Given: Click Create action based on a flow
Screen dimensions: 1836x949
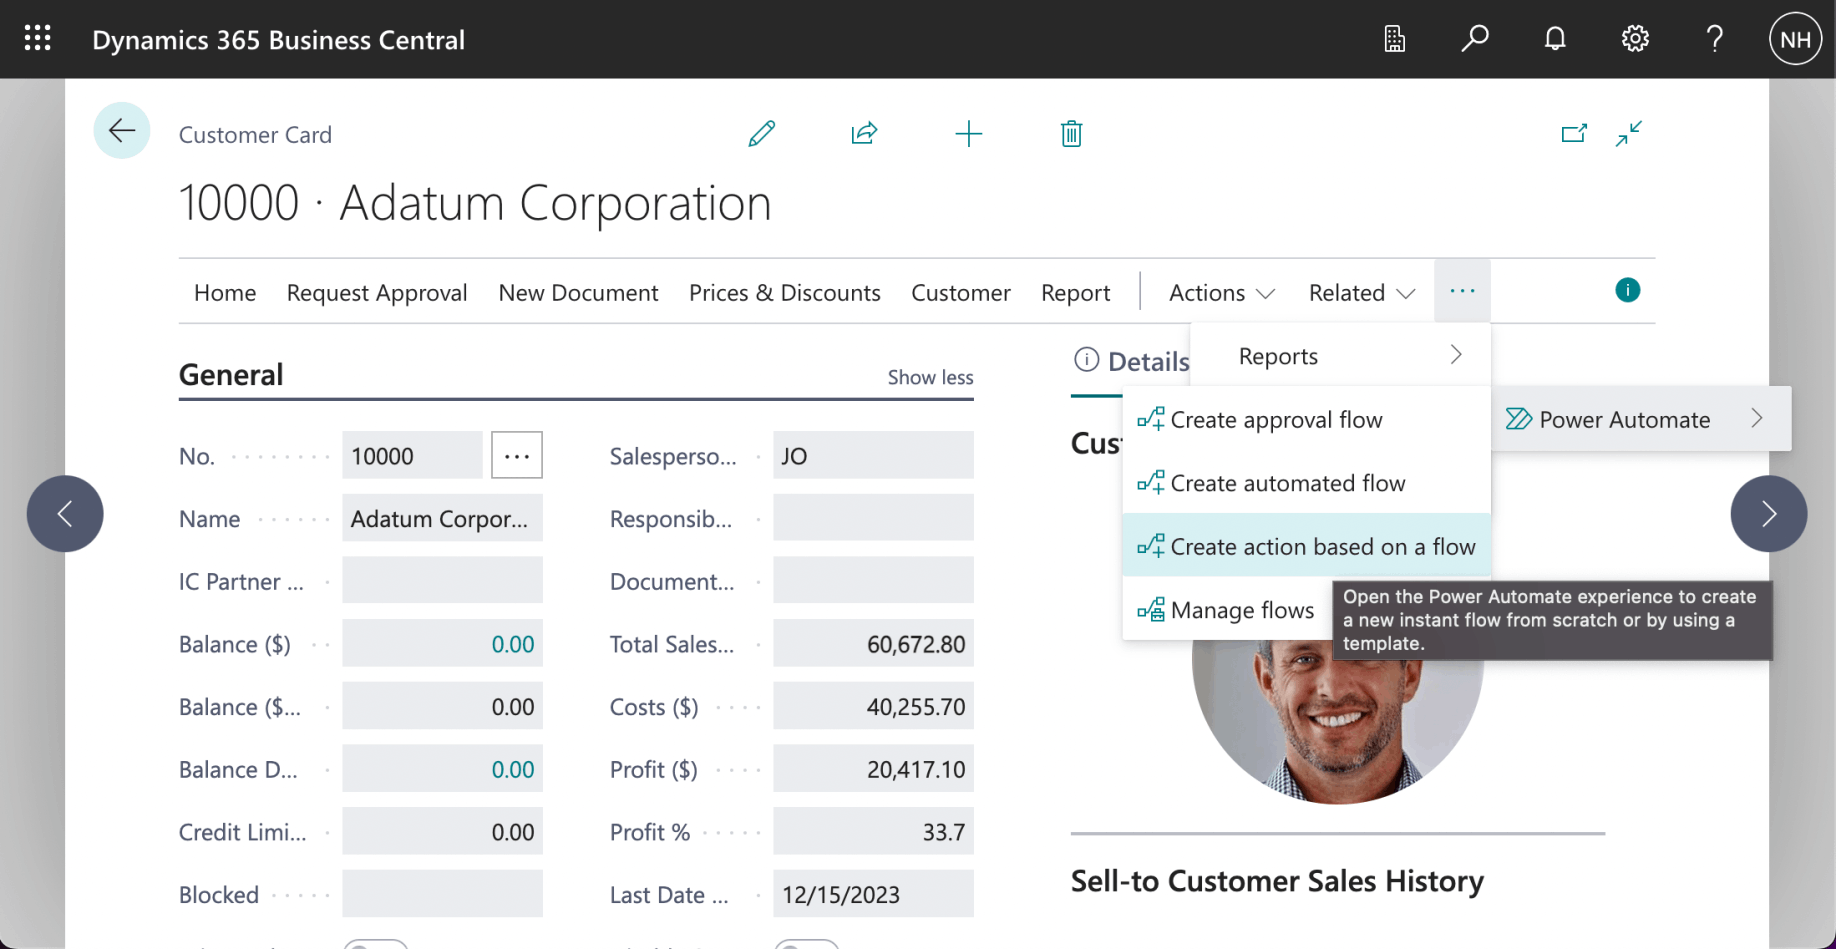Looking at the screenshot, I should (x=1321, y=547).
